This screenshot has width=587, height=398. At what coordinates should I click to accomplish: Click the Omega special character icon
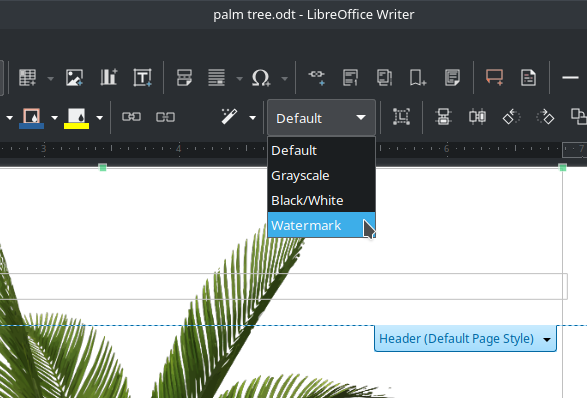coord(261,78)
